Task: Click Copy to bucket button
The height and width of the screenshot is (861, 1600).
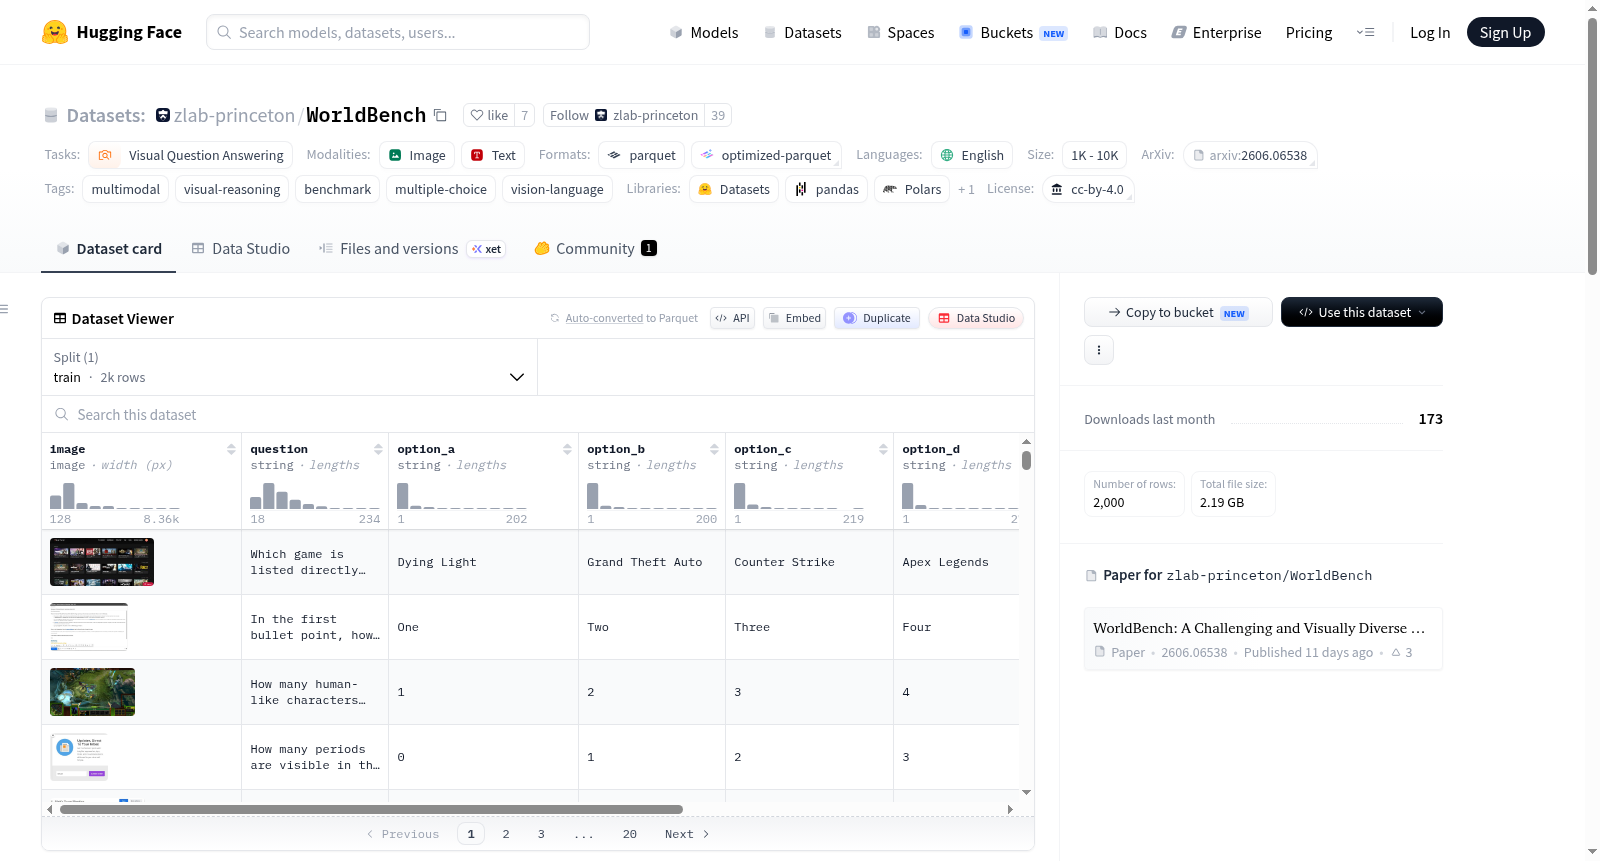Action: pos(1178,312)
